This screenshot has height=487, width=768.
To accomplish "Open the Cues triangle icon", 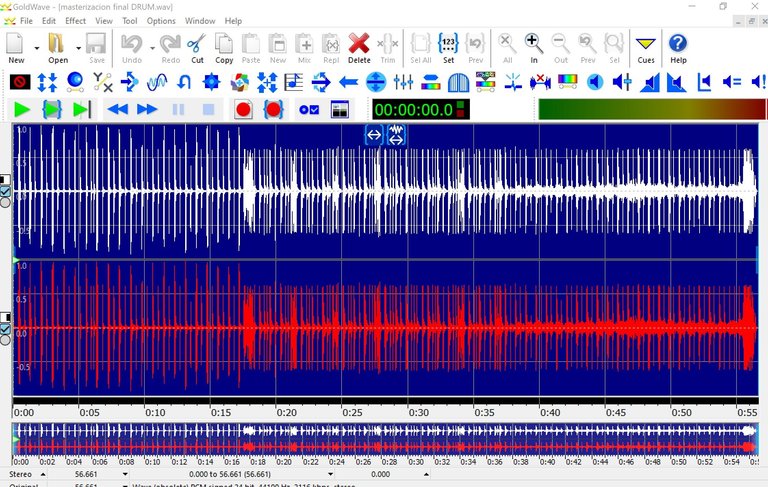I will (x=646, y=49).
